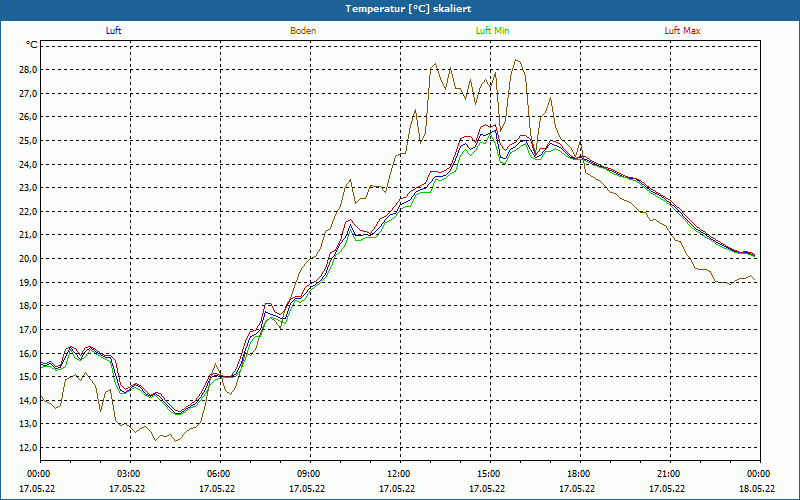Click the 21:00 time axis label

click(x=668, y=474)
